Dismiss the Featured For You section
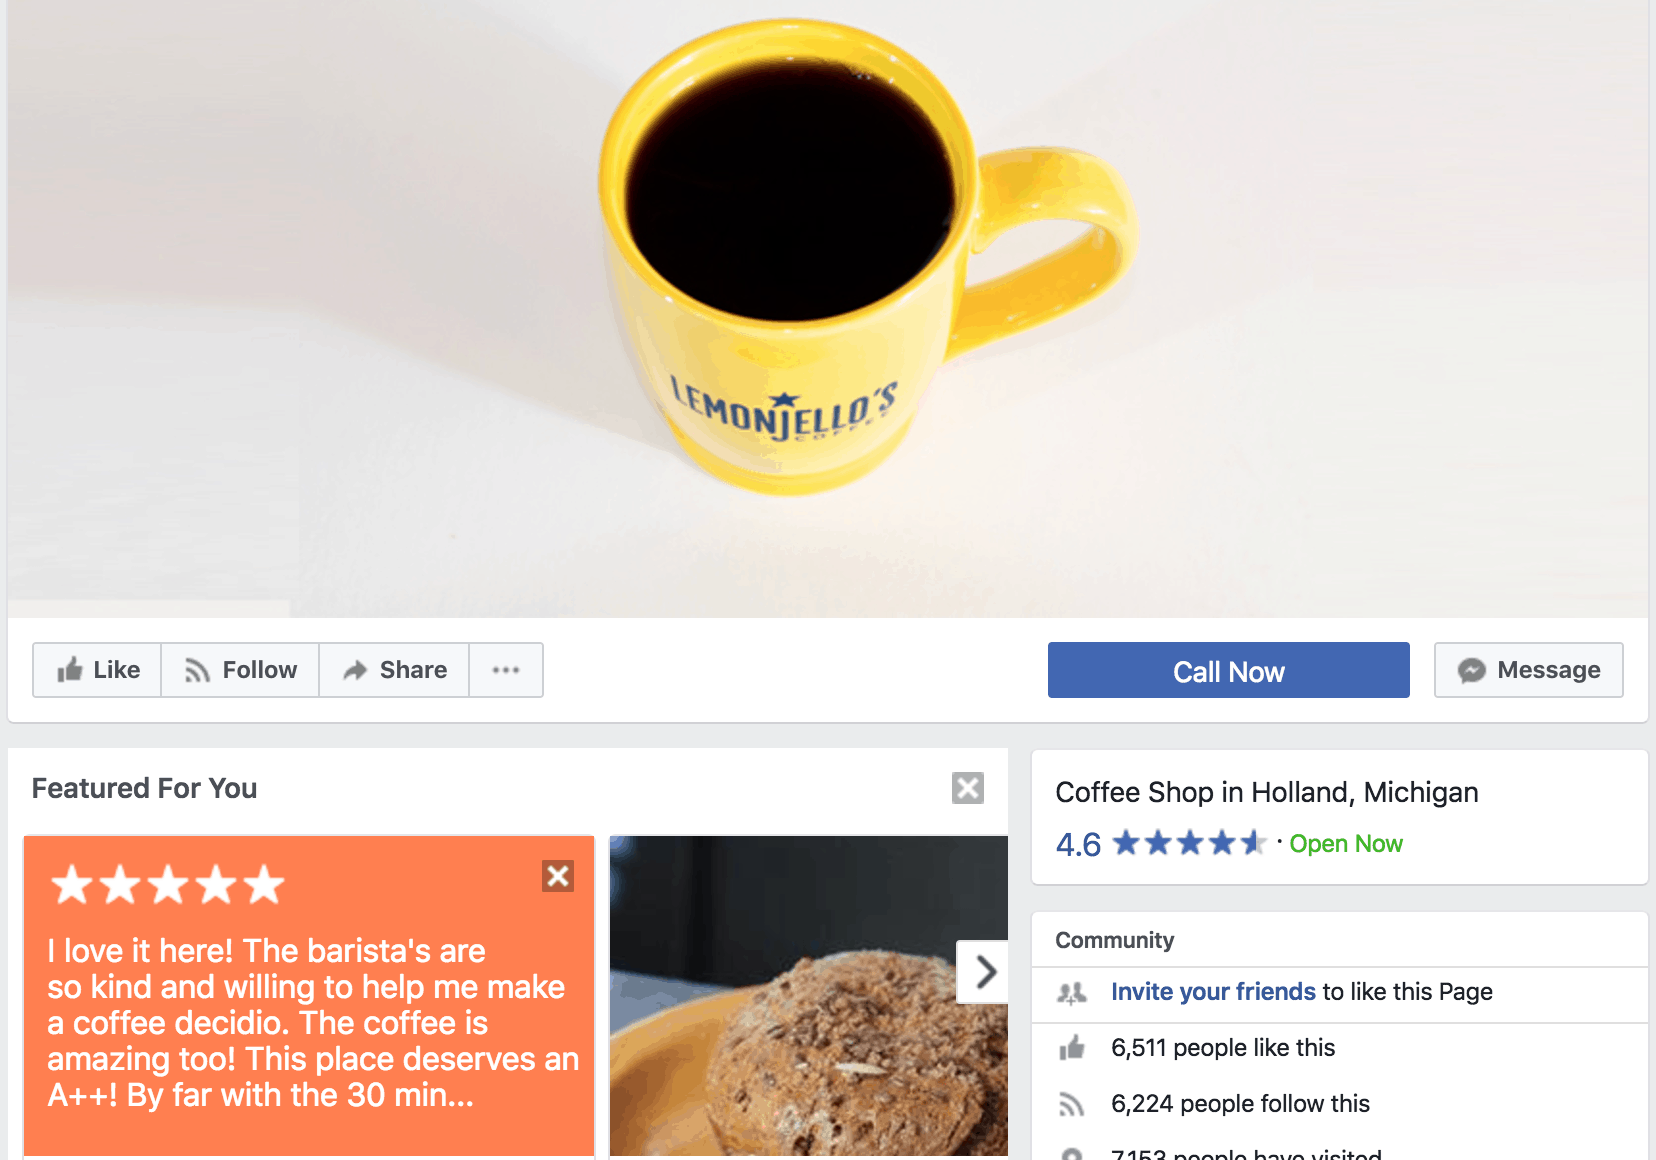1656x1160 pixels. (x=968, y=788)
